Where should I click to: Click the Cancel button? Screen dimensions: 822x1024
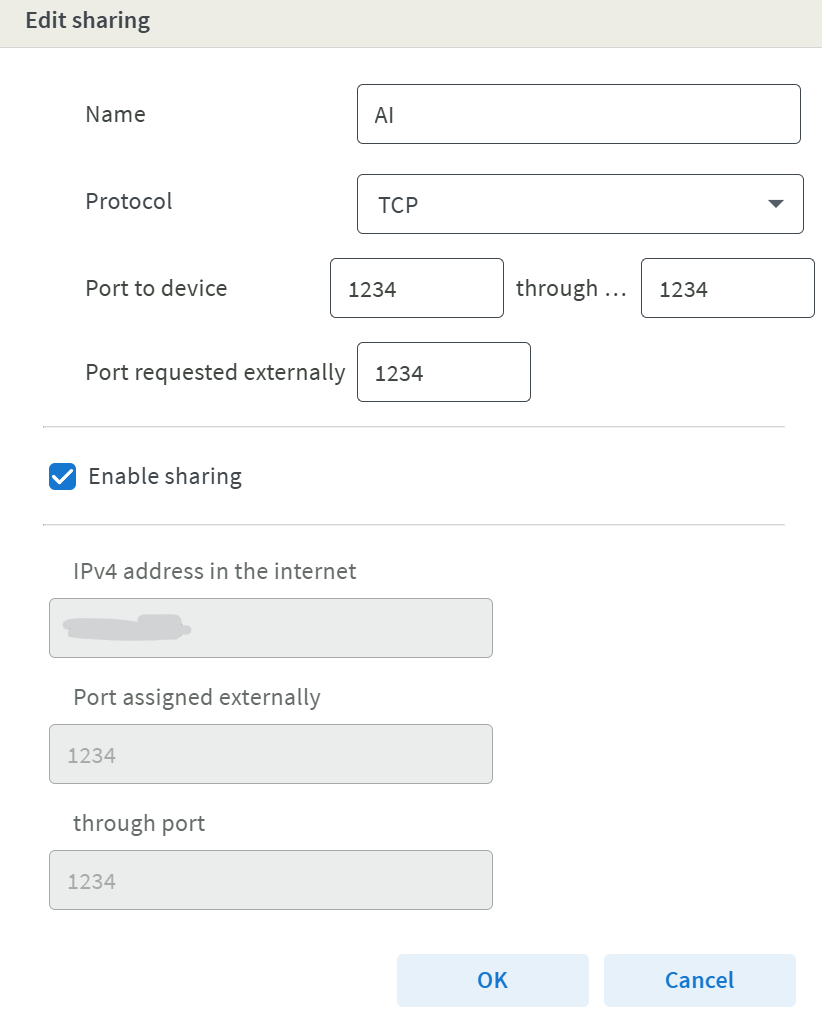tap(699, 980)
